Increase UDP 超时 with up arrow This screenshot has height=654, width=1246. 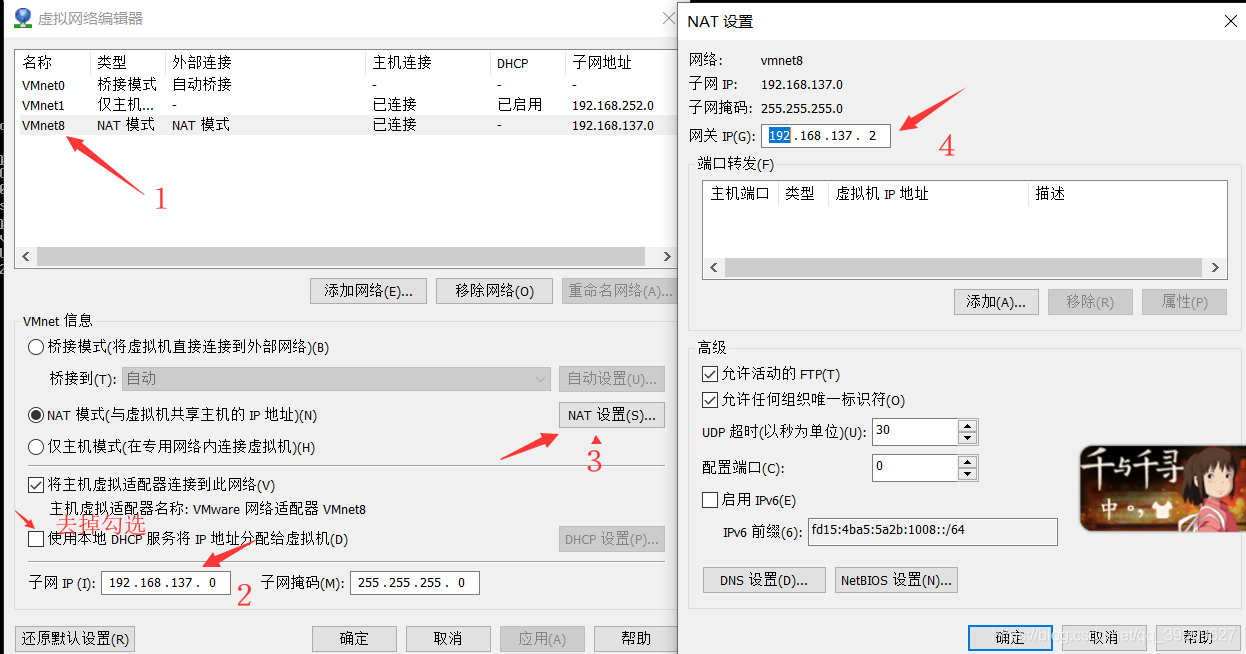click(x=967, y=426)
